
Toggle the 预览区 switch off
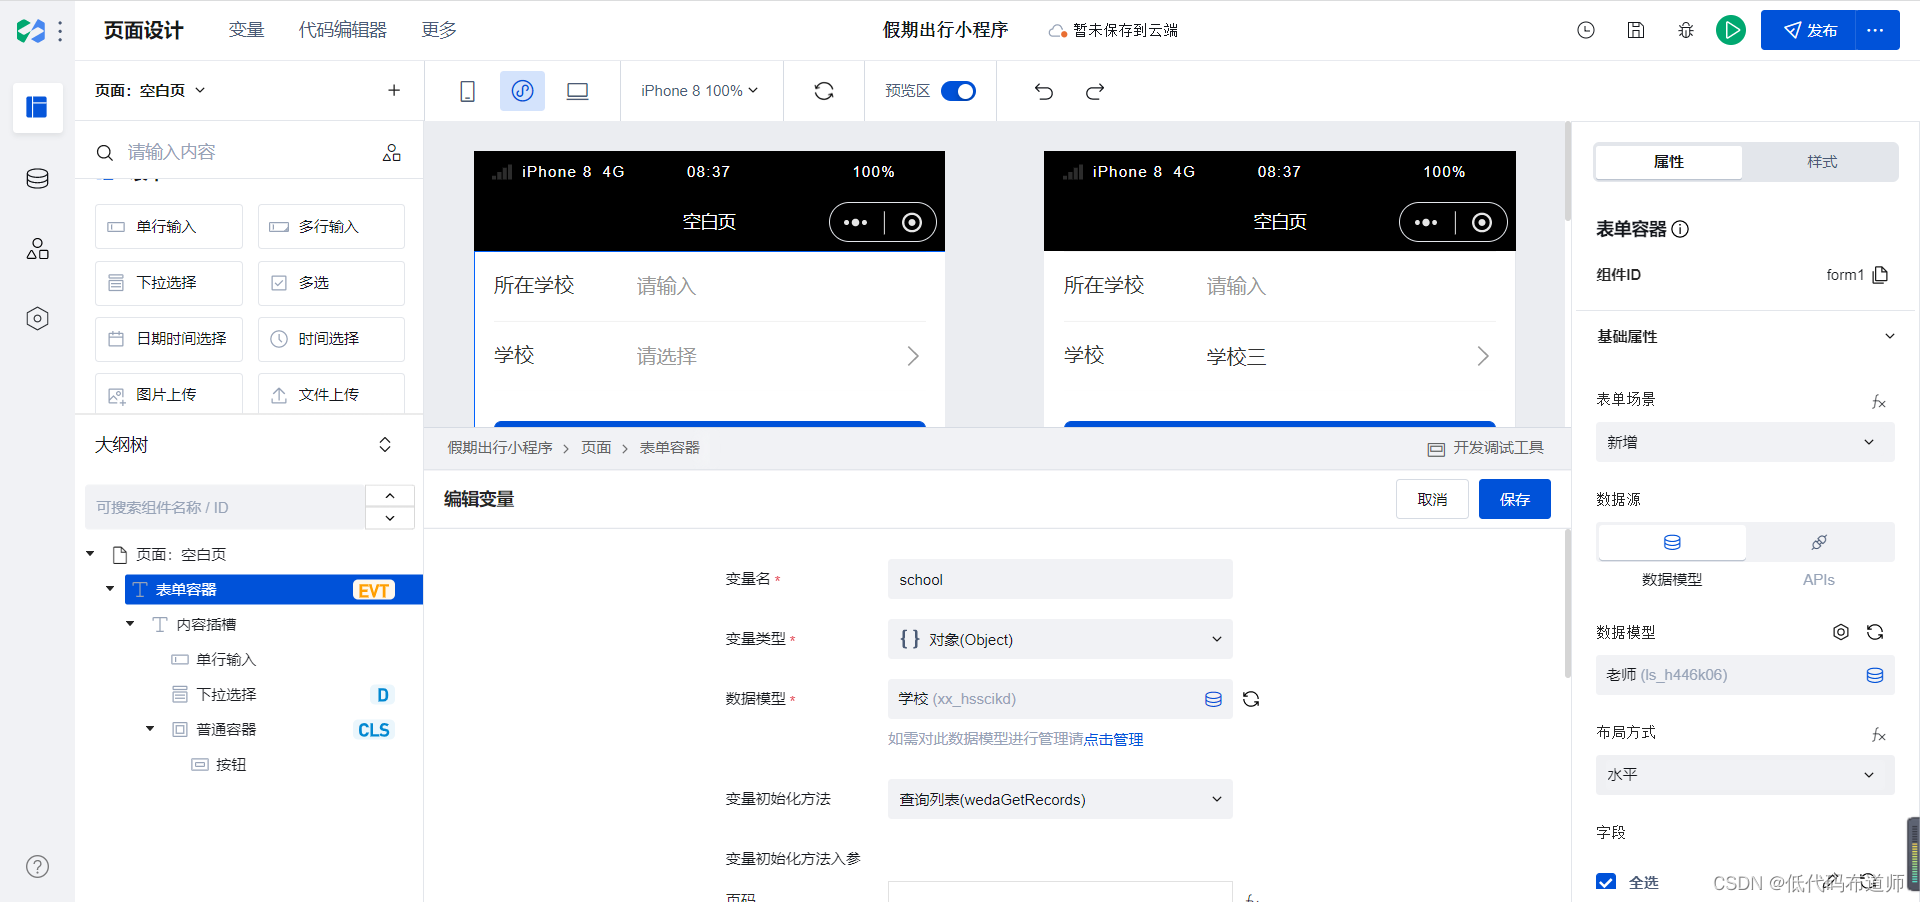(x=958, y=91)
